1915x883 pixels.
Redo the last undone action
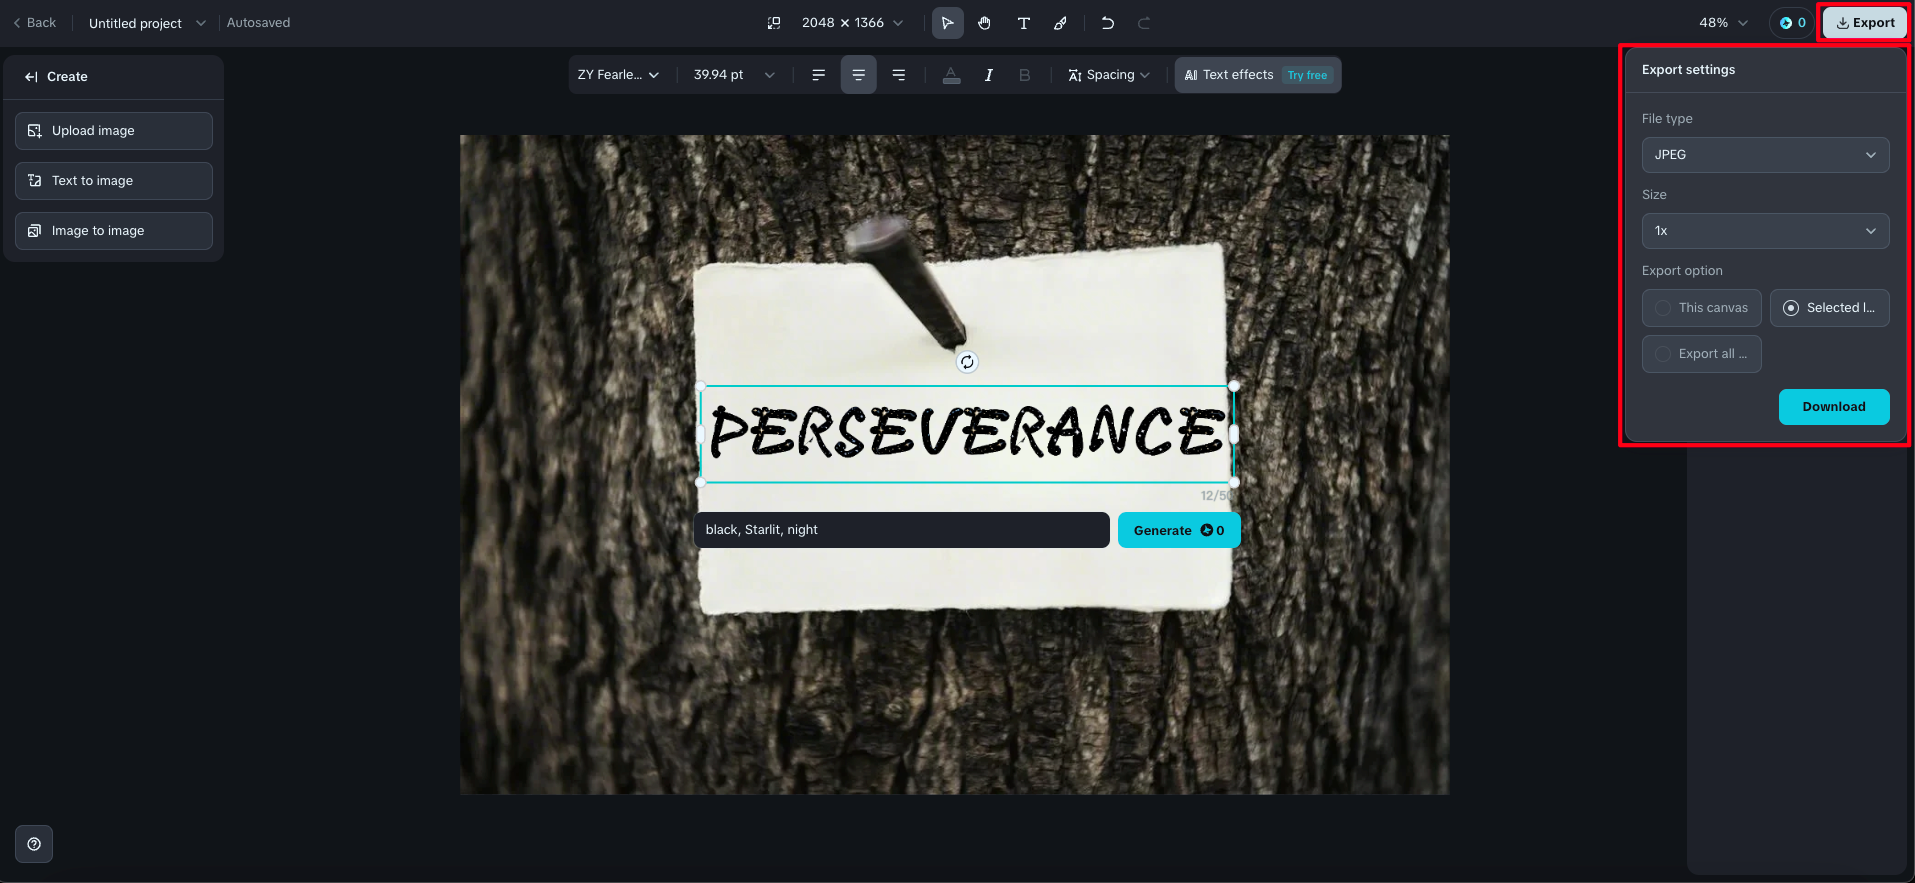(1144, 23)
